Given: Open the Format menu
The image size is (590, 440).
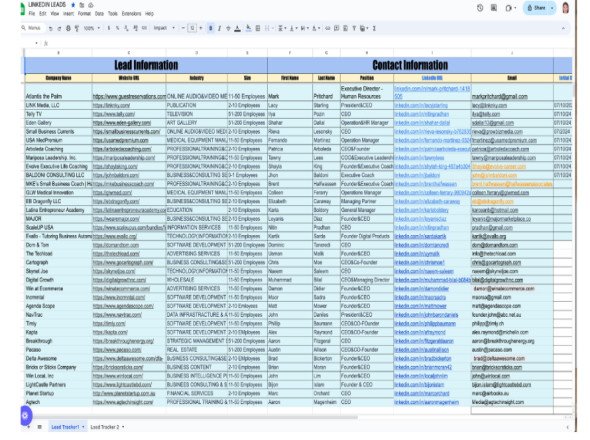Looking at the screenshot, I should 84,14.
